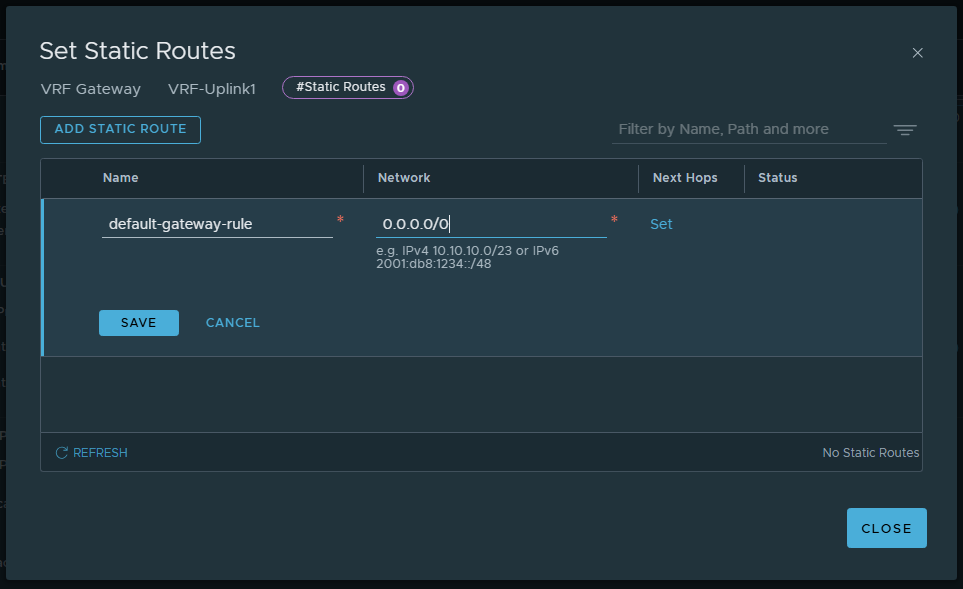Image resolution: width=963 pixels, height=589 pixels.
Task: Open the filter options lines icon
Action: click(905, 130)
